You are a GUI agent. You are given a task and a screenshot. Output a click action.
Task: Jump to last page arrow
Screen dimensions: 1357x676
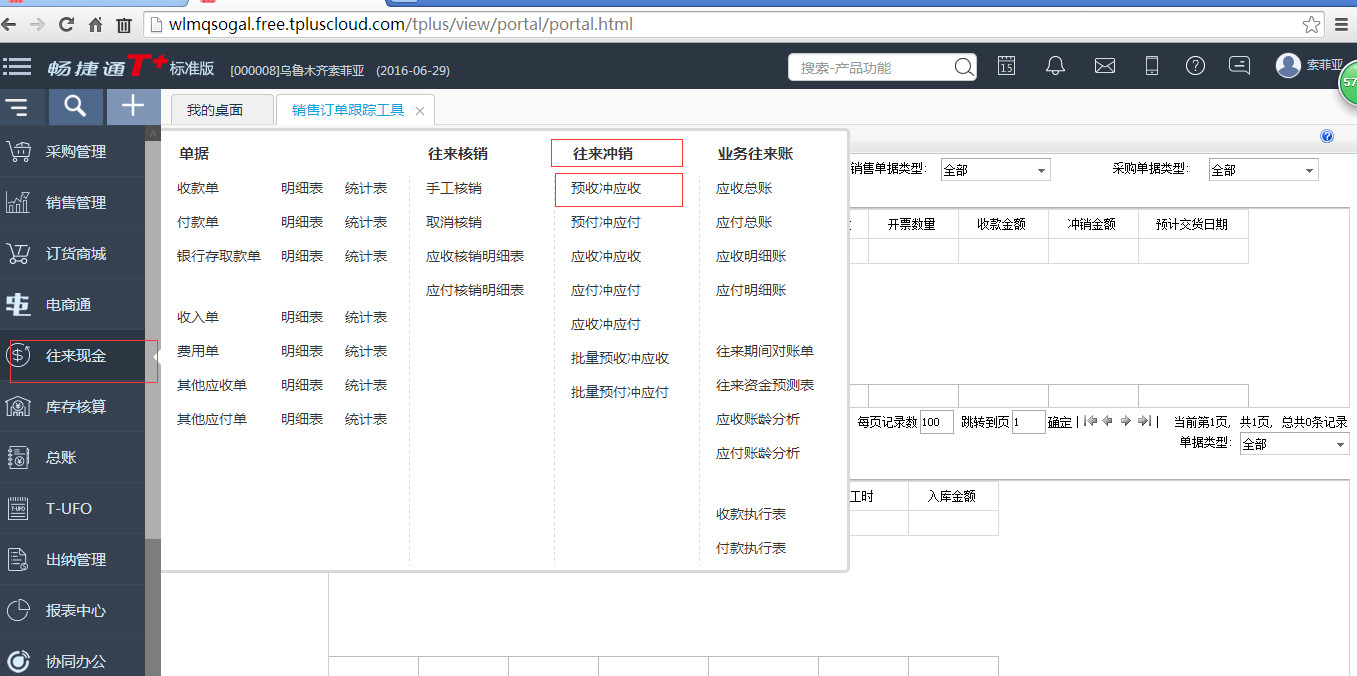coord(1144,421)
